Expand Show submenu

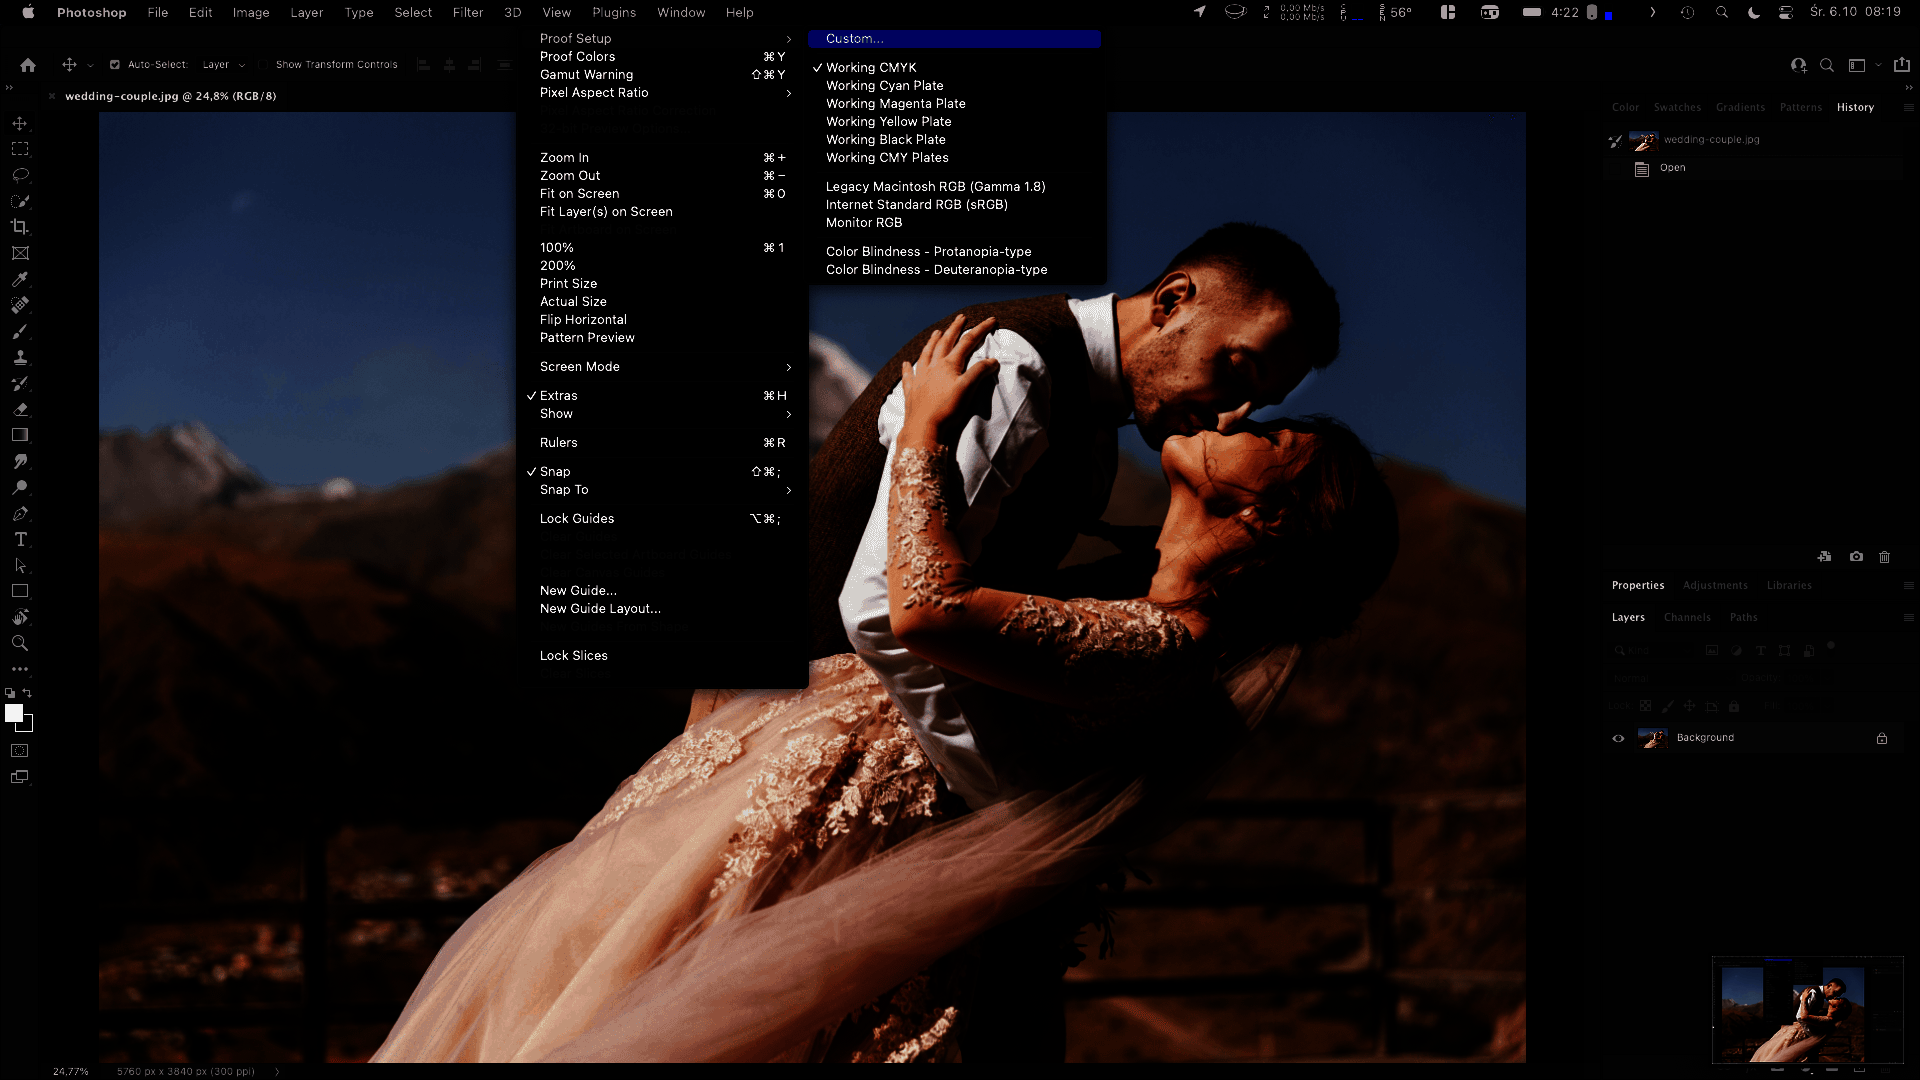662,414
